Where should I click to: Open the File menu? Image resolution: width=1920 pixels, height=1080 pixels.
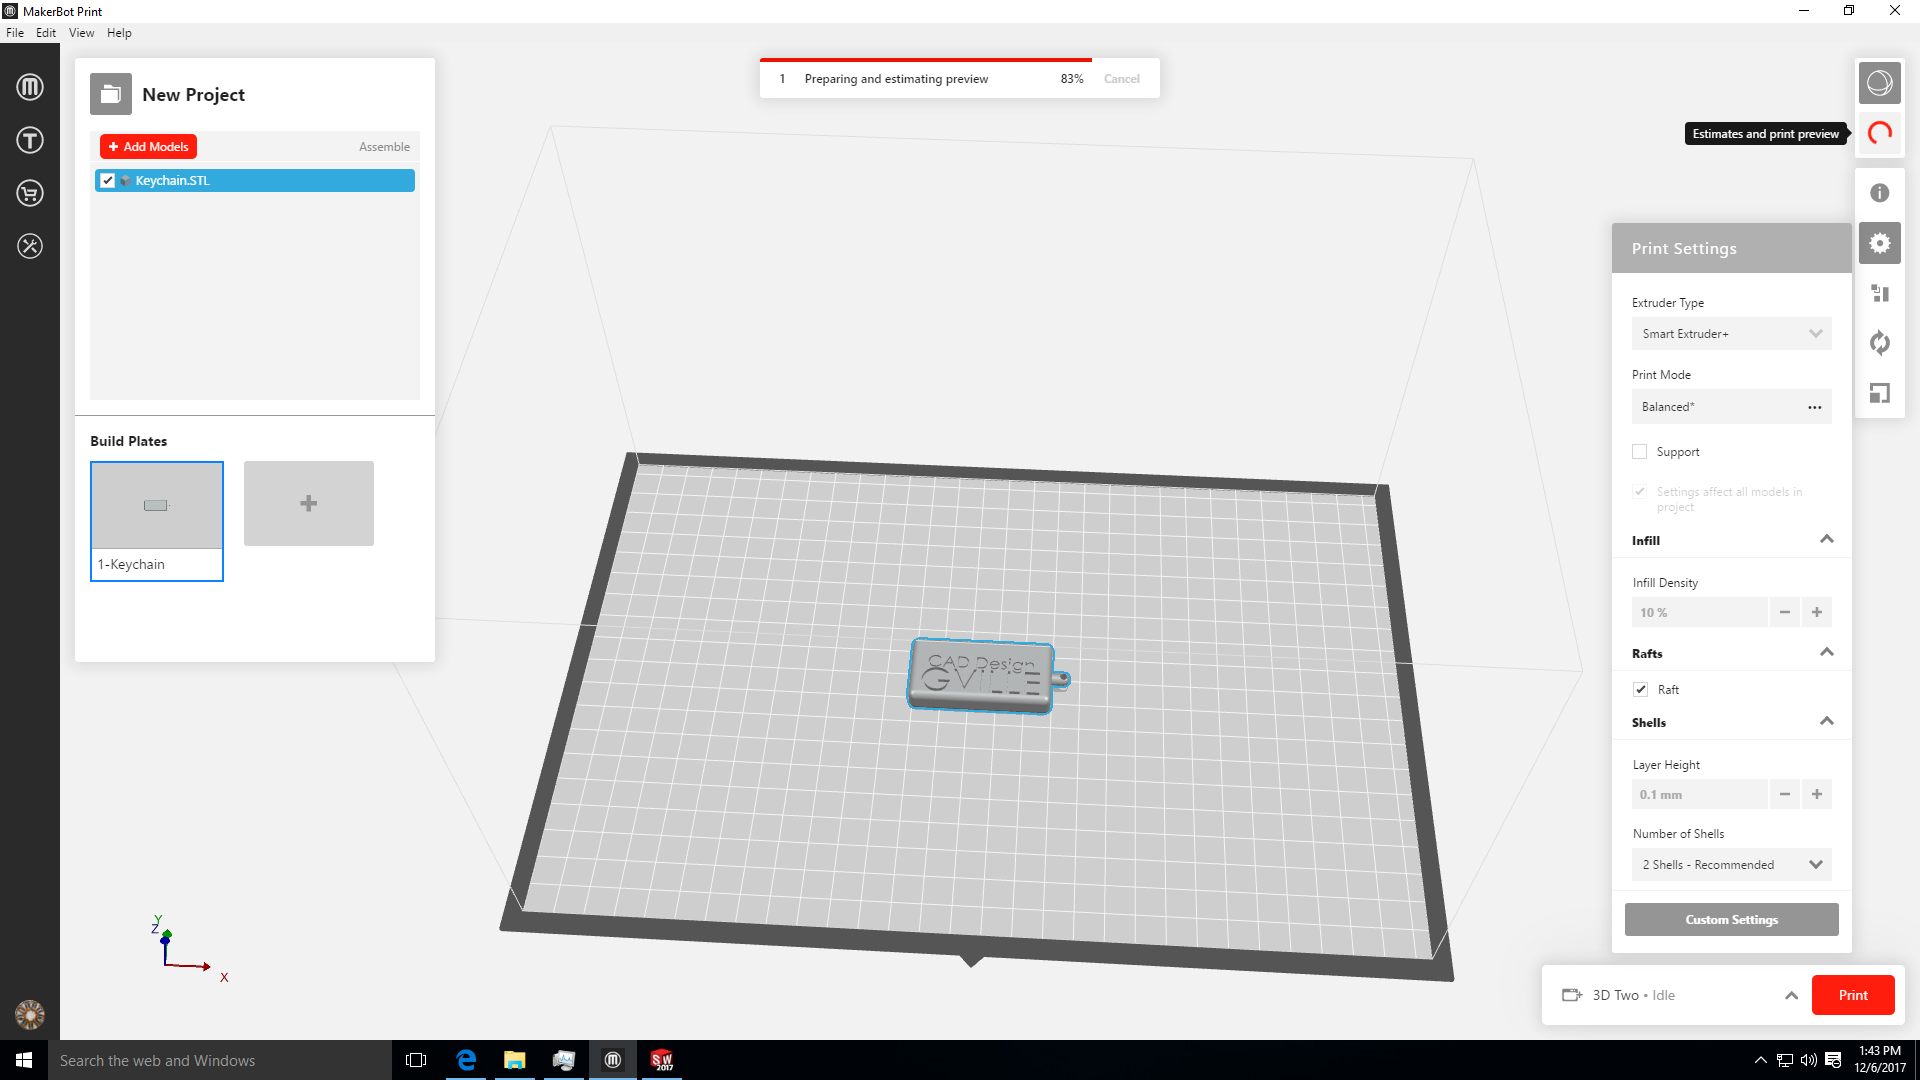[15, 32]
